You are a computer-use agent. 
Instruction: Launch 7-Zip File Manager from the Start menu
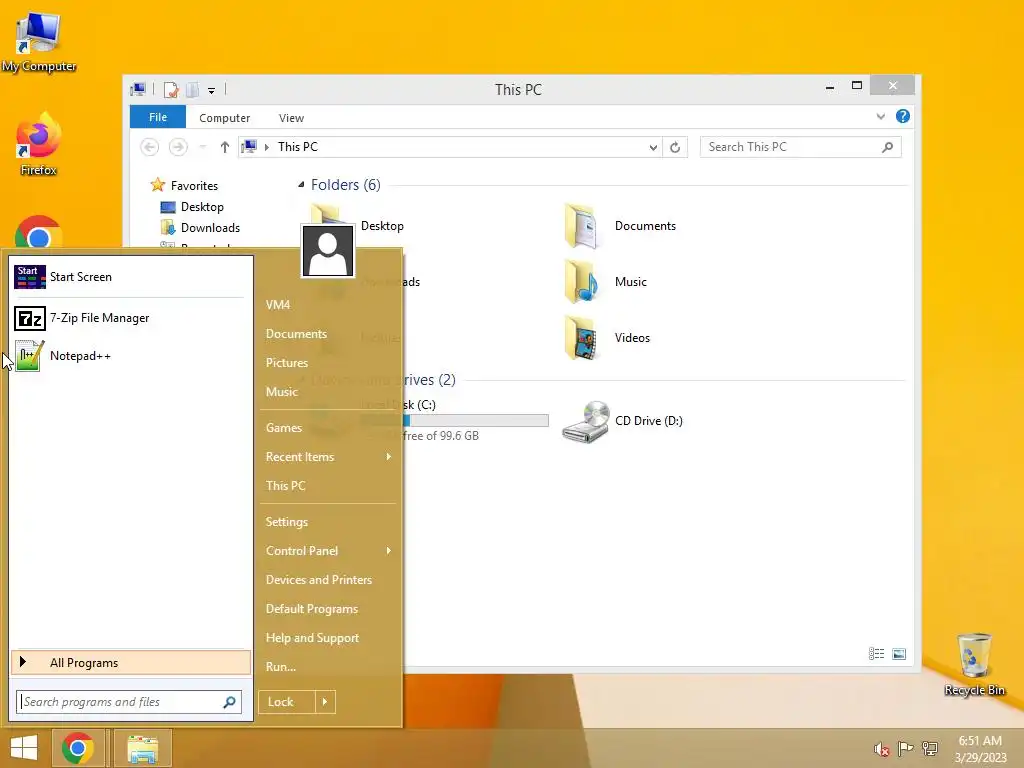pos(131,318)
